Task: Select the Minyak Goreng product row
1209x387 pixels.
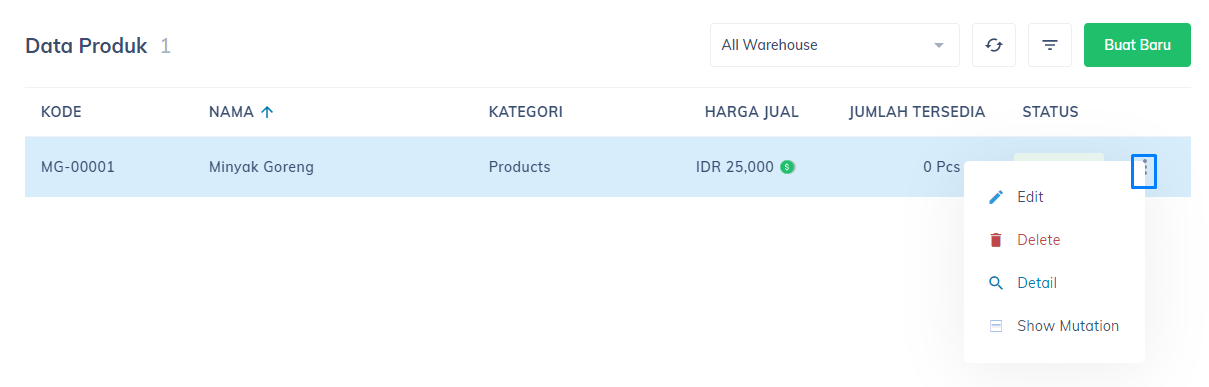Action: pyautogui.click(x=607, y=167)
